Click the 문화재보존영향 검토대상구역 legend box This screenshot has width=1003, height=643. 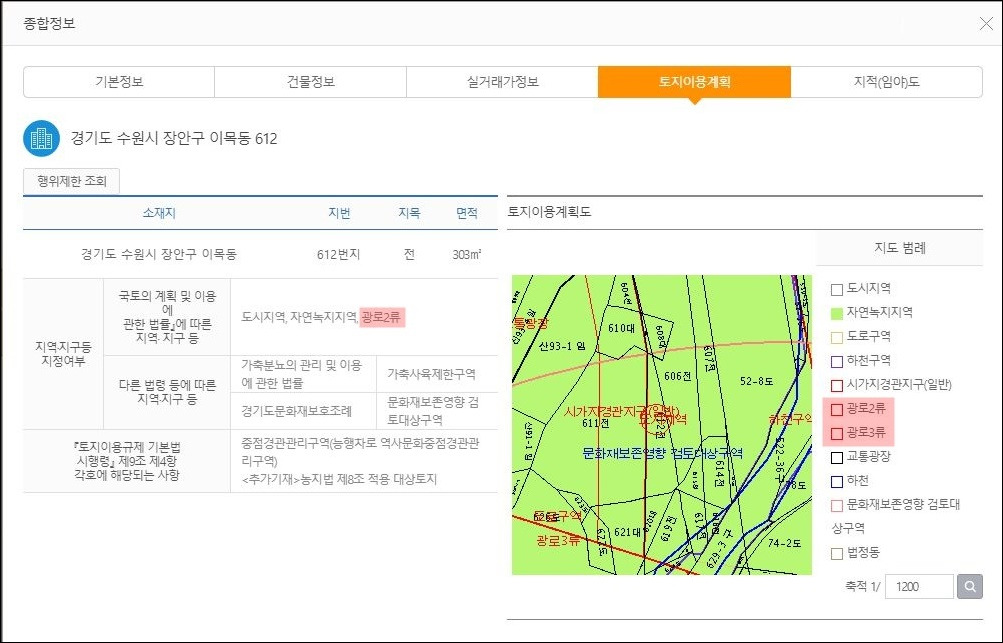pos(837,505)
